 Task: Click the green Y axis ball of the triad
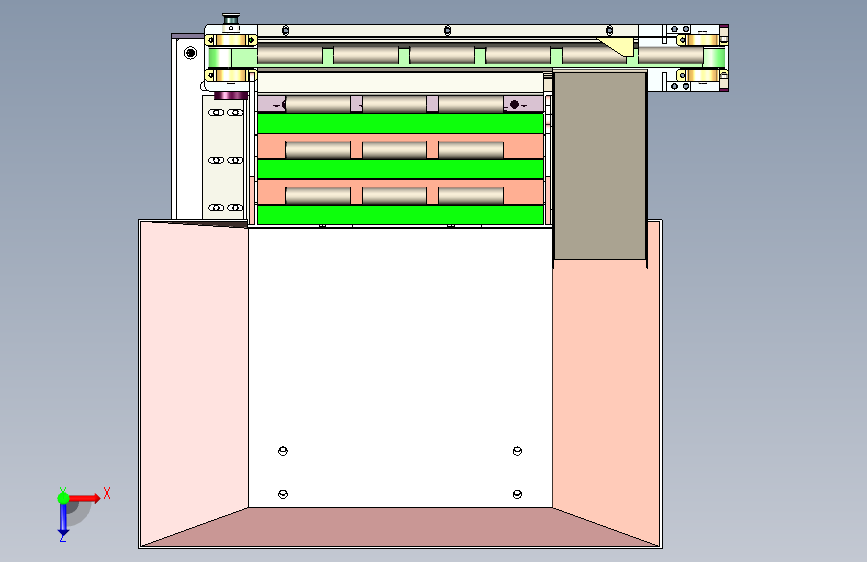(63, 498)
